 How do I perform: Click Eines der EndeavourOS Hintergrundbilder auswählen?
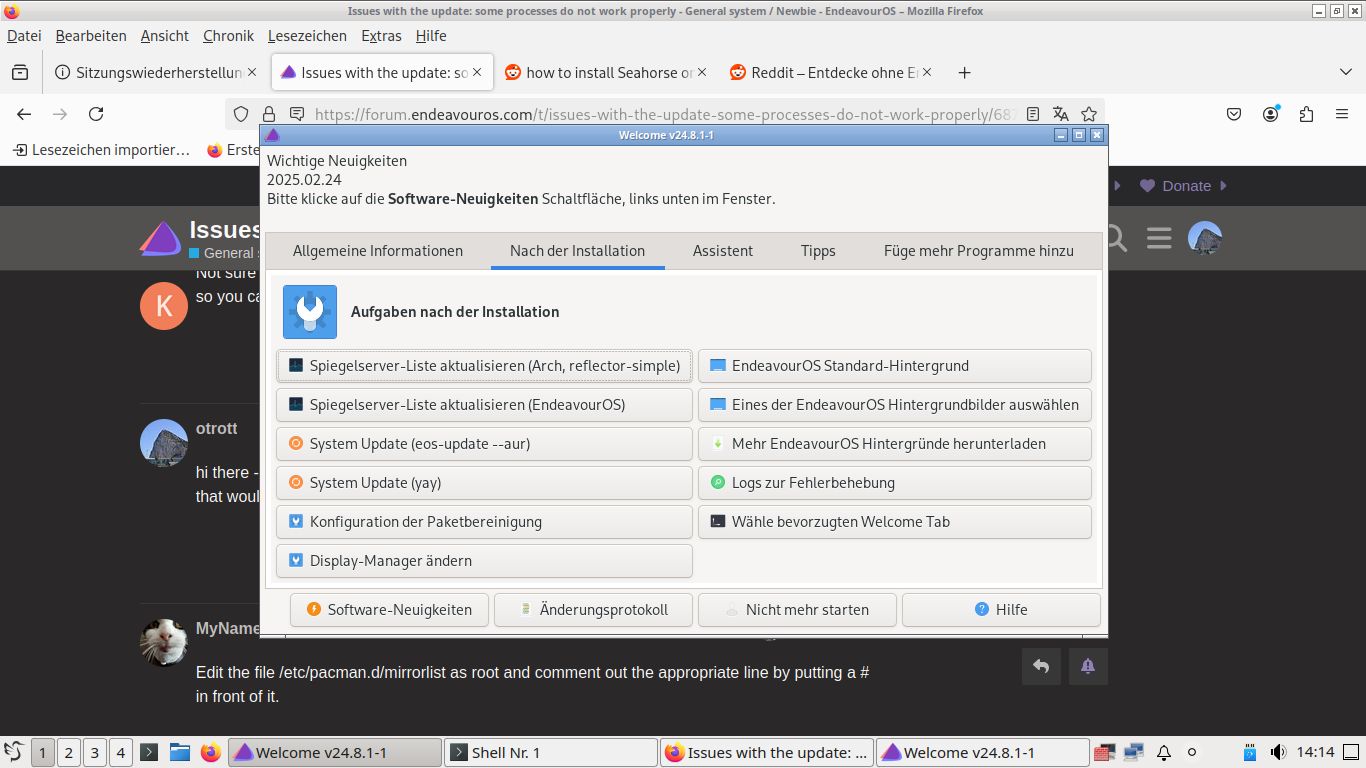point(895,405)
